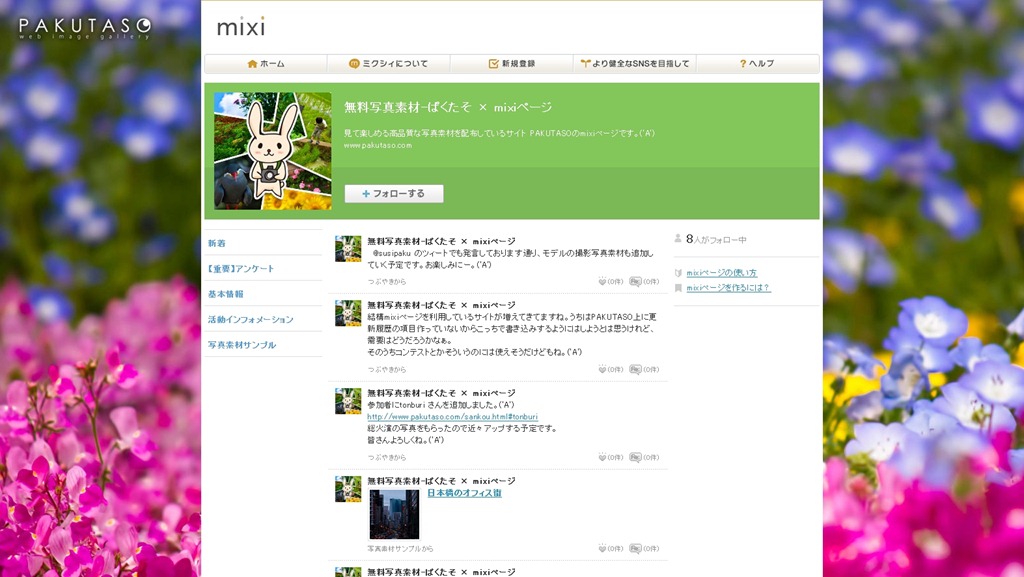Click www.pakutaso.com in the green banner
The image size is (1024, 577).
[378, 146]
